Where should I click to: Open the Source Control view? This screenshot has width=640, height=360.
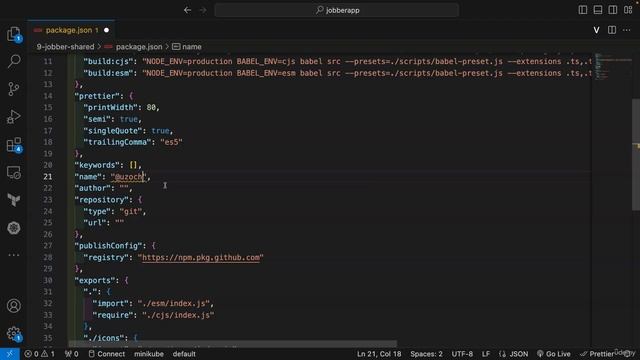(x=14, y=89)
